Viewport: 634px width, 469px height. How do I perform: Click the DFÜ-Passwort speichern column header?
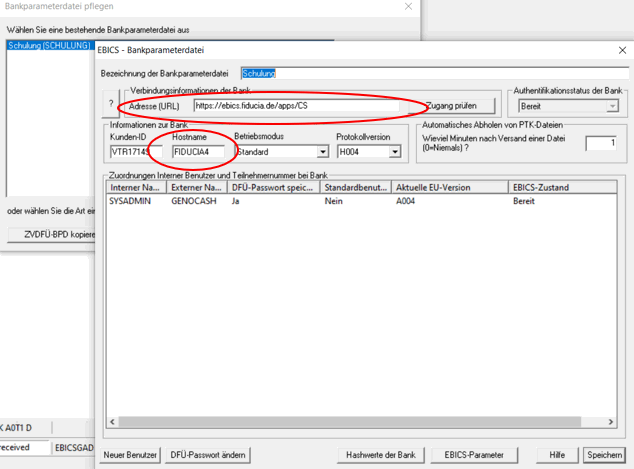pyautogui.click(x=274, y=188)
